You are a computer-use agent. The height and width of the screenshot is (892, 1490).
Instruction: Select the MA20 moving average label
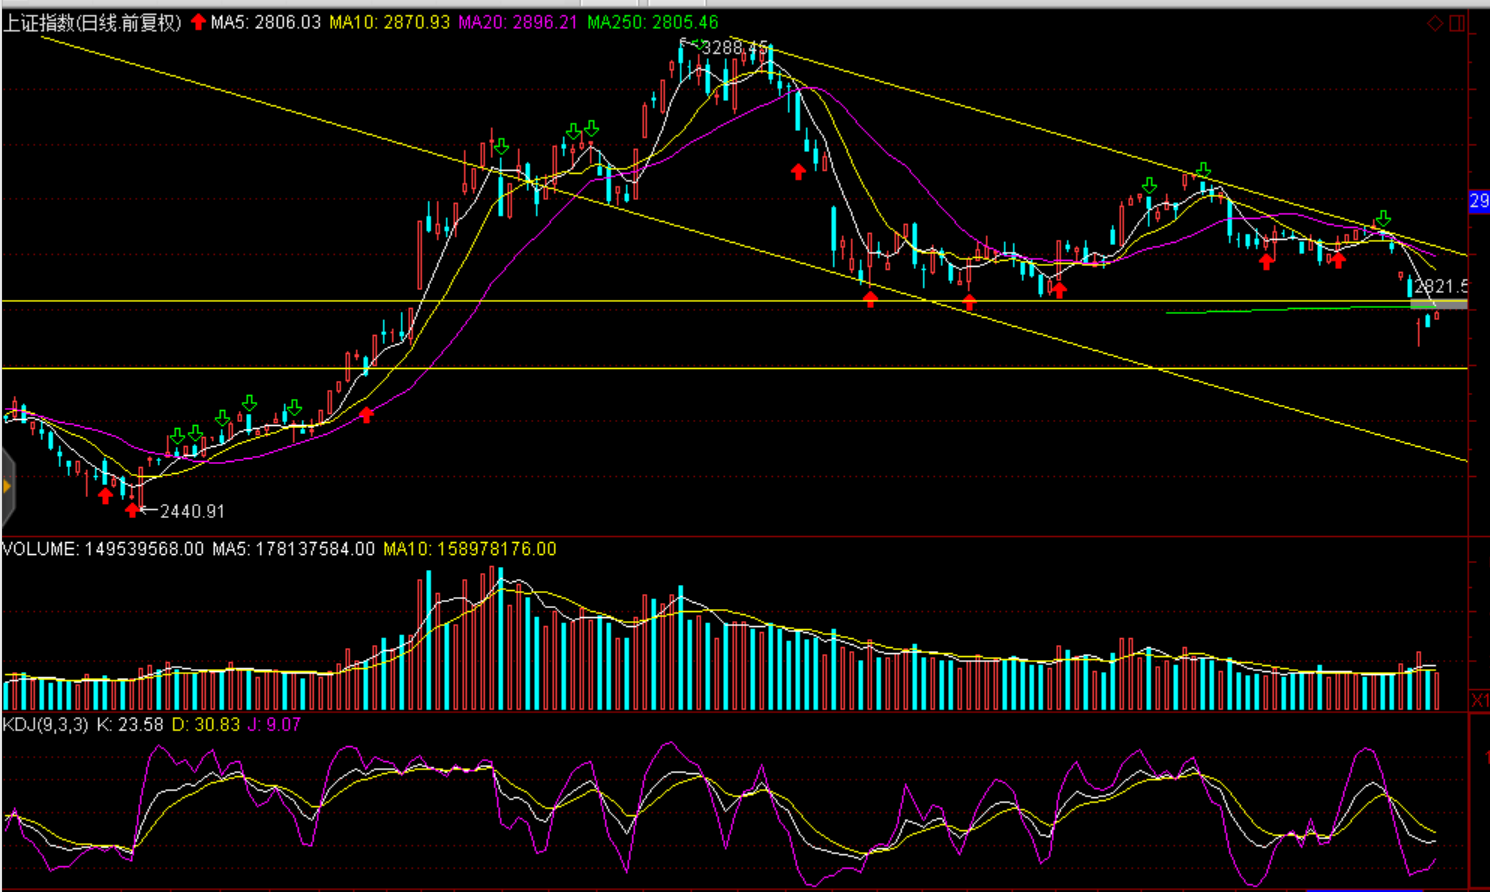click(x=518, y=22)
